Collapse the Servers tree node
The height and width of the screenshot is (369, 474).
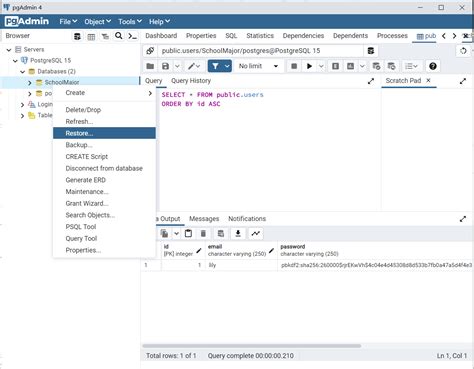coord(9,50)
